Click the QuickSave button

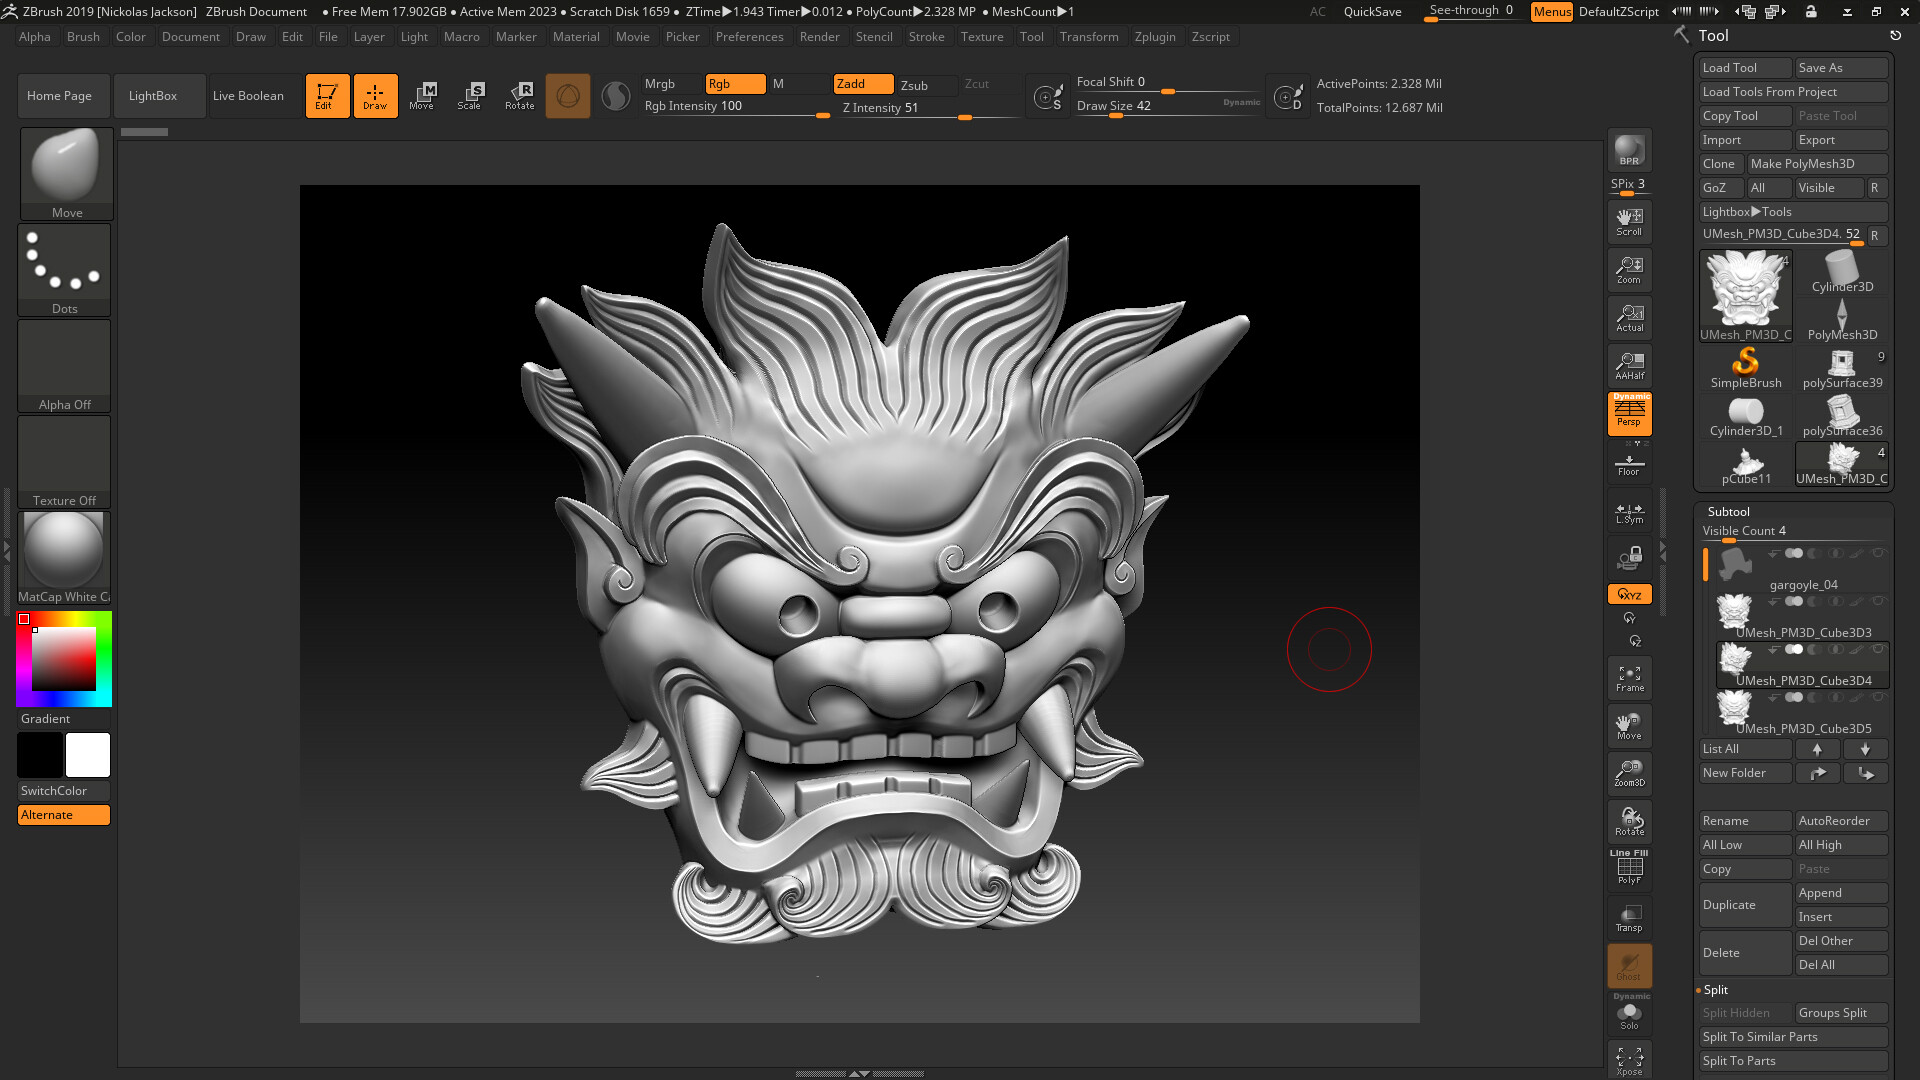pyautogui.click(x=1372, y=12)
